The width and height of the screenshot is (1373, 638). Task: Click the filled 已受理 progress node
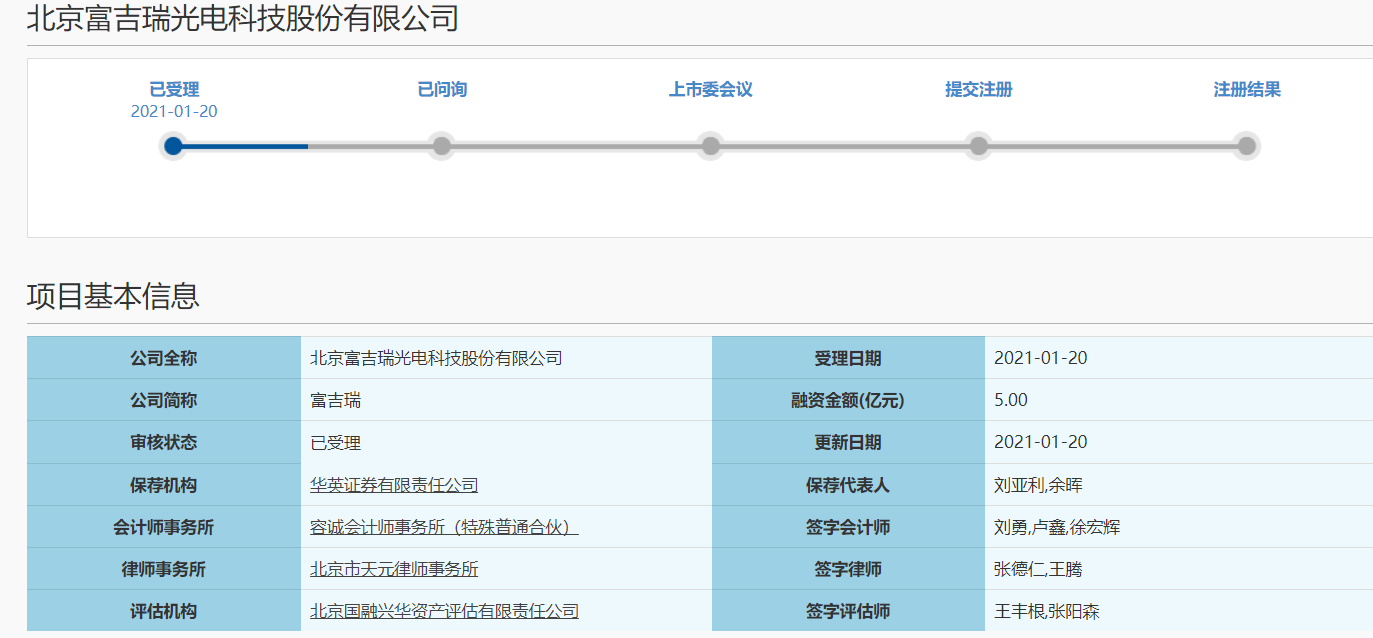coord(174,145)
